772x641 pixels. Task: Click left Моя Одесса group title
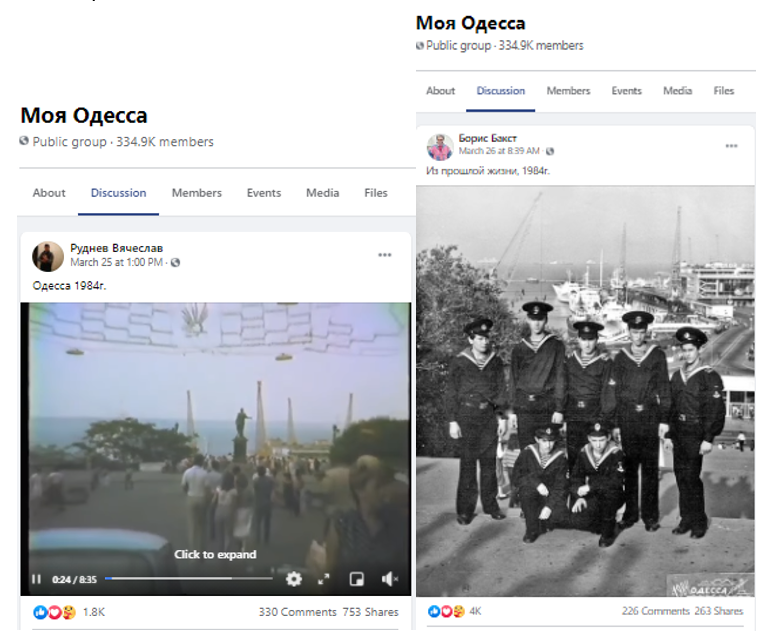click(84, 116)
